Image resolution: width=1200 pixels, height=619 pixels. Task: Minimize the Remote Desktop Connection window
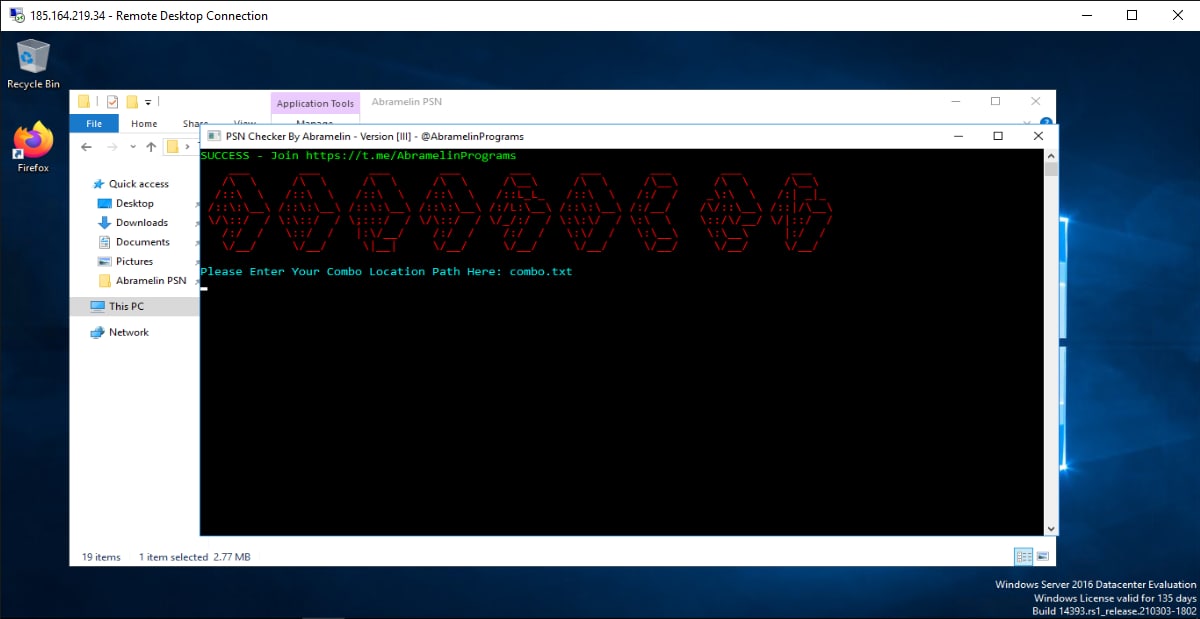point(1087,15)
